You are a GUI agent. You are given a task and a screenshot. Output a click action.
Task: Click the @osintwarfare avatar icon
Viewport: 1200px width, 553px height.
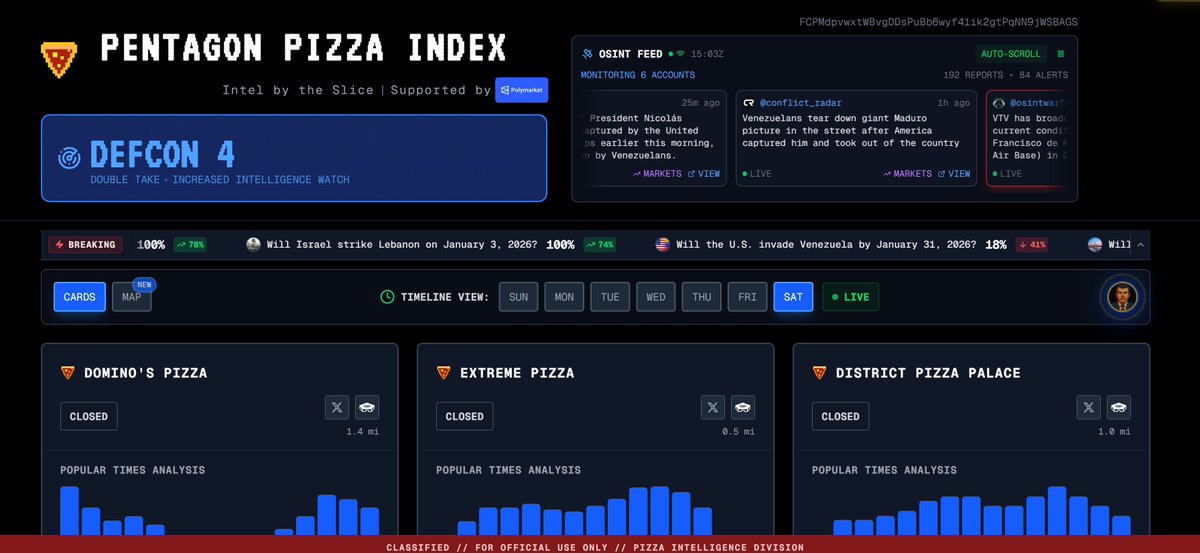[998, 103]
